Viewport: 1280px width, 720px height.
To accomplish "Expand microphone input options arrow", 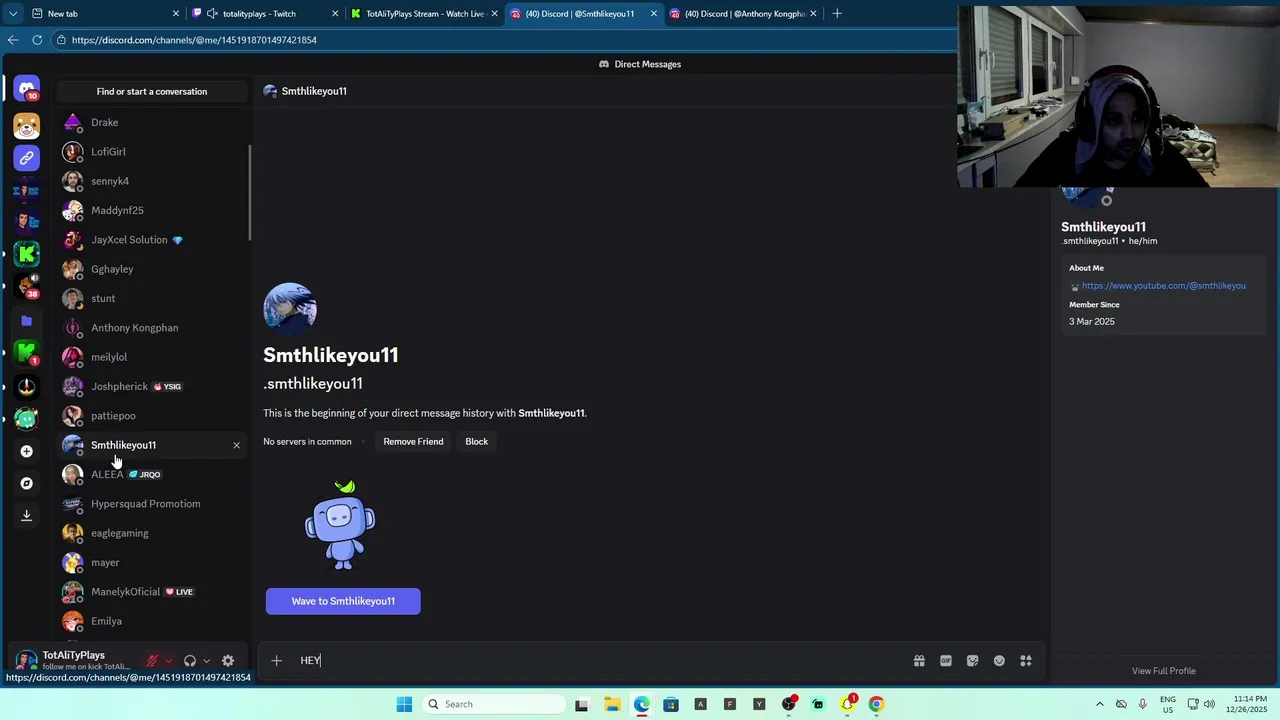I will tap(168, 661).
